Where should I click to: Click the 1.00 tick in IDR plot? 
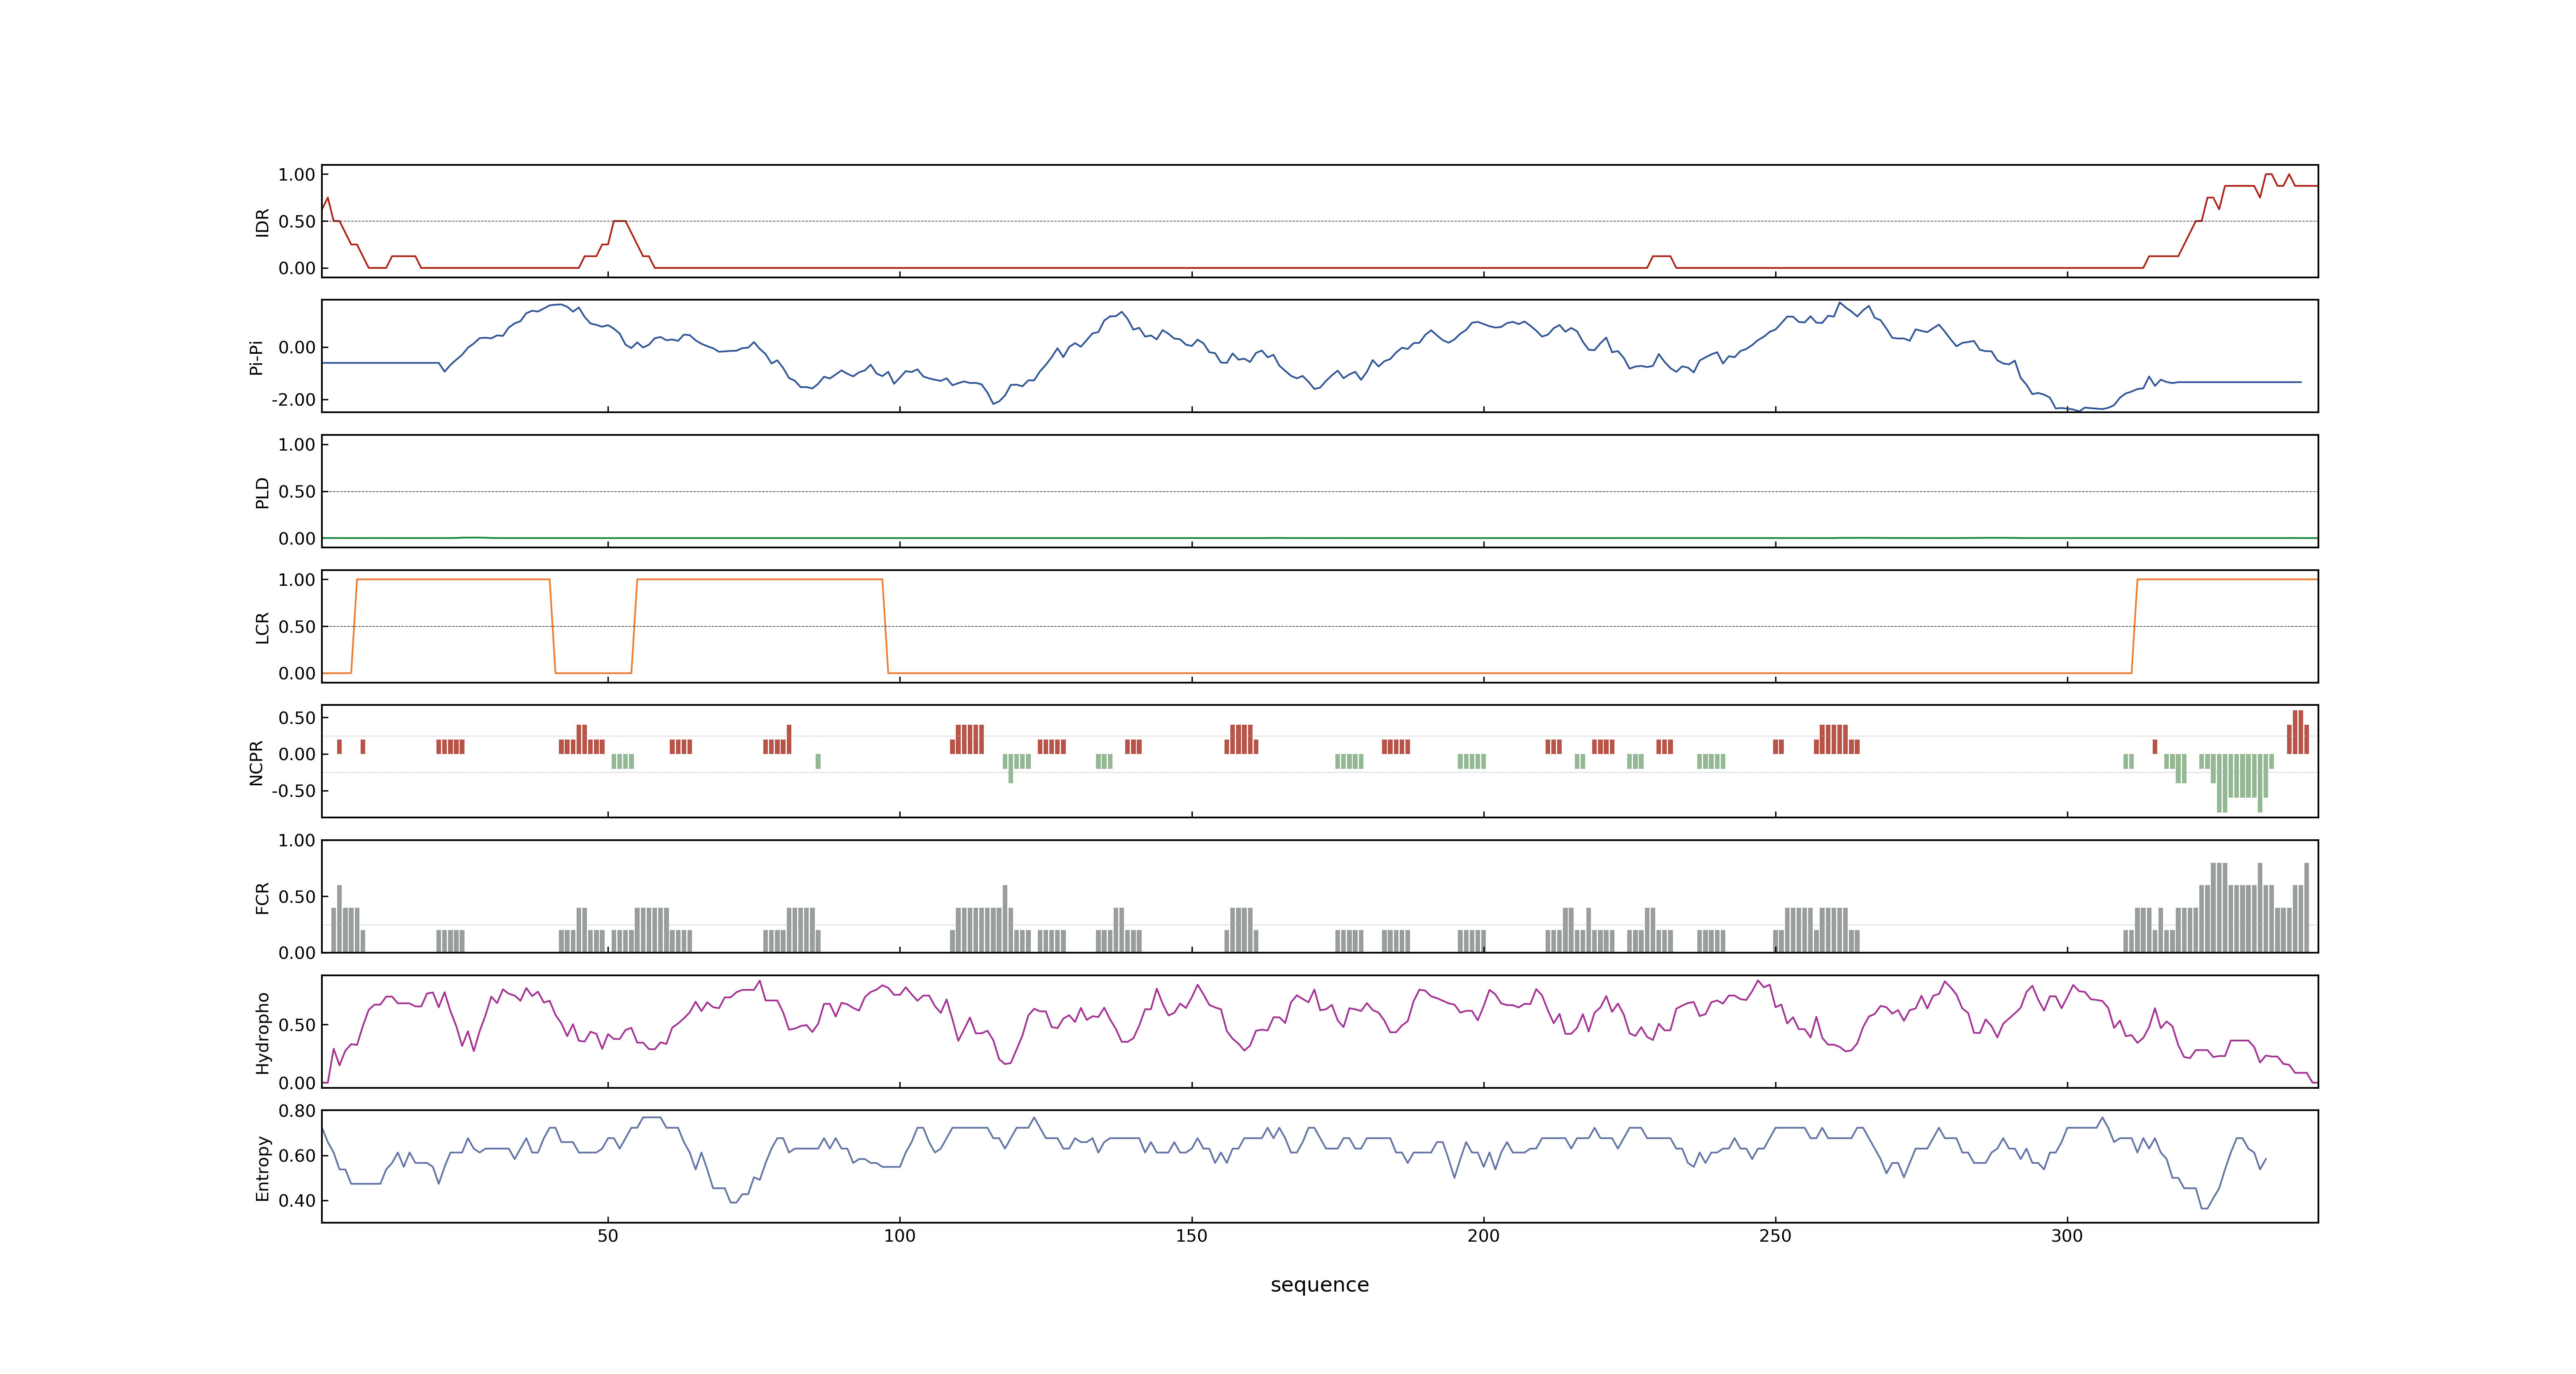297,175
